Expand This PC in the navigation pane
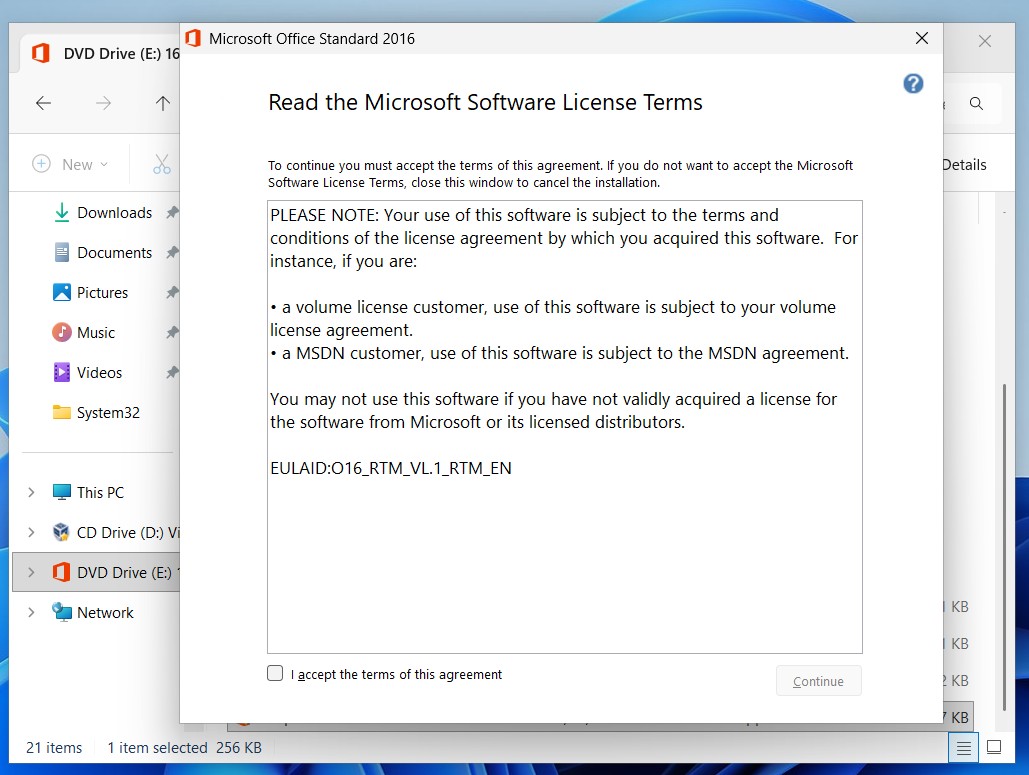Viewport: 1029px width, 775px height. click(x=30, y=492)
